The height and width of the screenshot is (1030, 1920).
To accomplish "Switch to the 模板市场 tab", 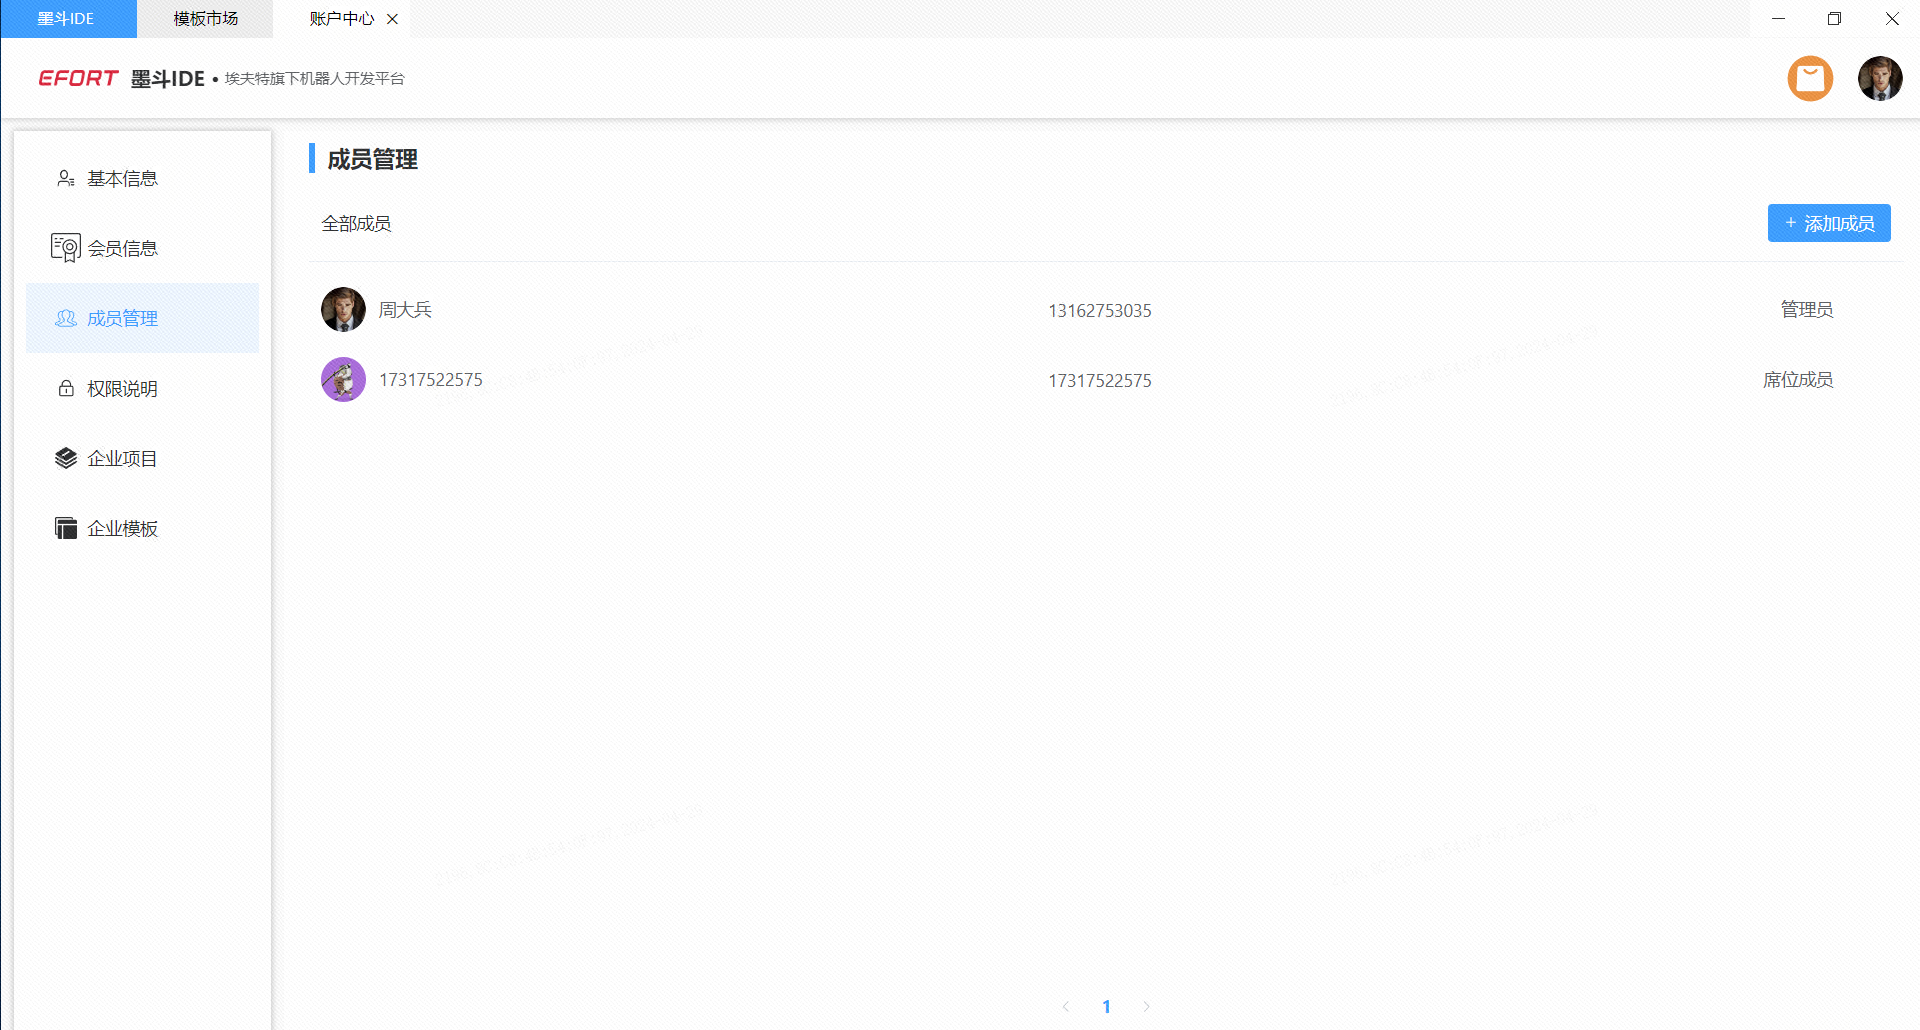I will pos(205,19).
